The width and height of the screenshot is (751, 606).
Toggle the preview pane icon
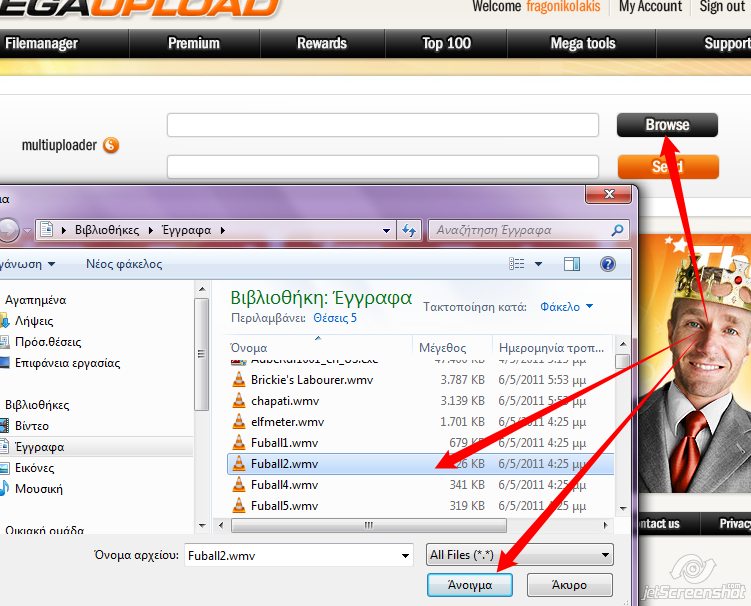pyautogui.click(x=572, y=264)
